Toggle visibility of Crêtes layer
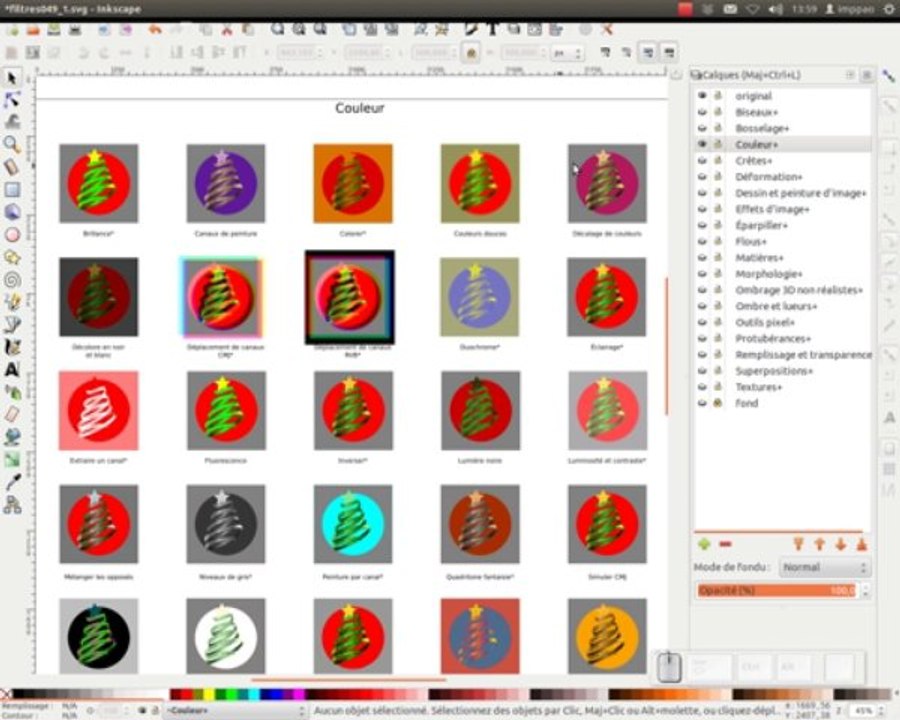 [702, 160]
